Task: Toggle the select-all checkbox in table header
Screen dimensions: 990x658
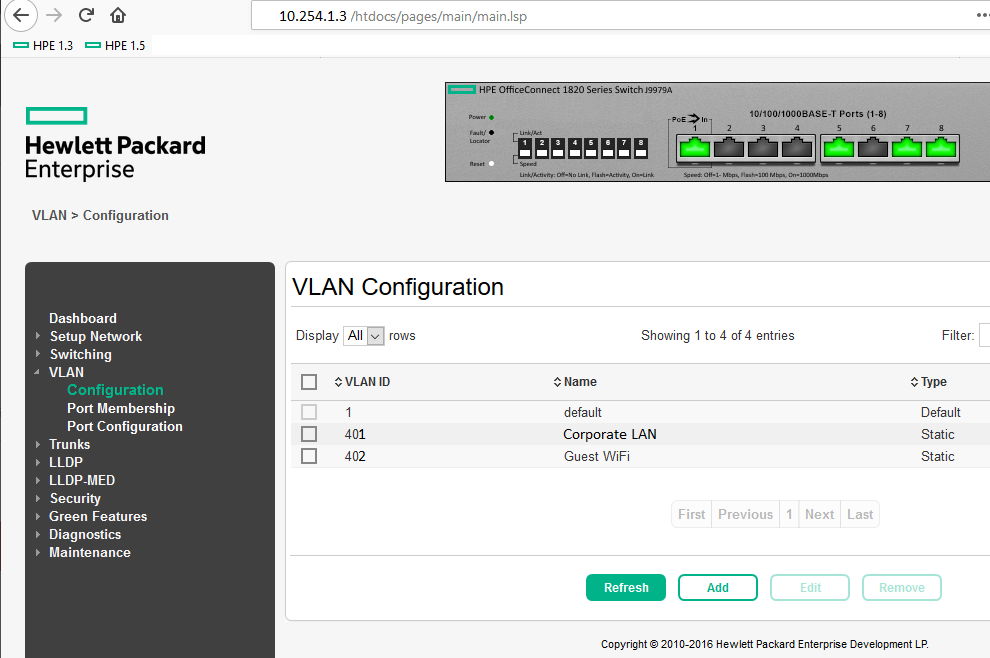Action: tap(309, 382)
